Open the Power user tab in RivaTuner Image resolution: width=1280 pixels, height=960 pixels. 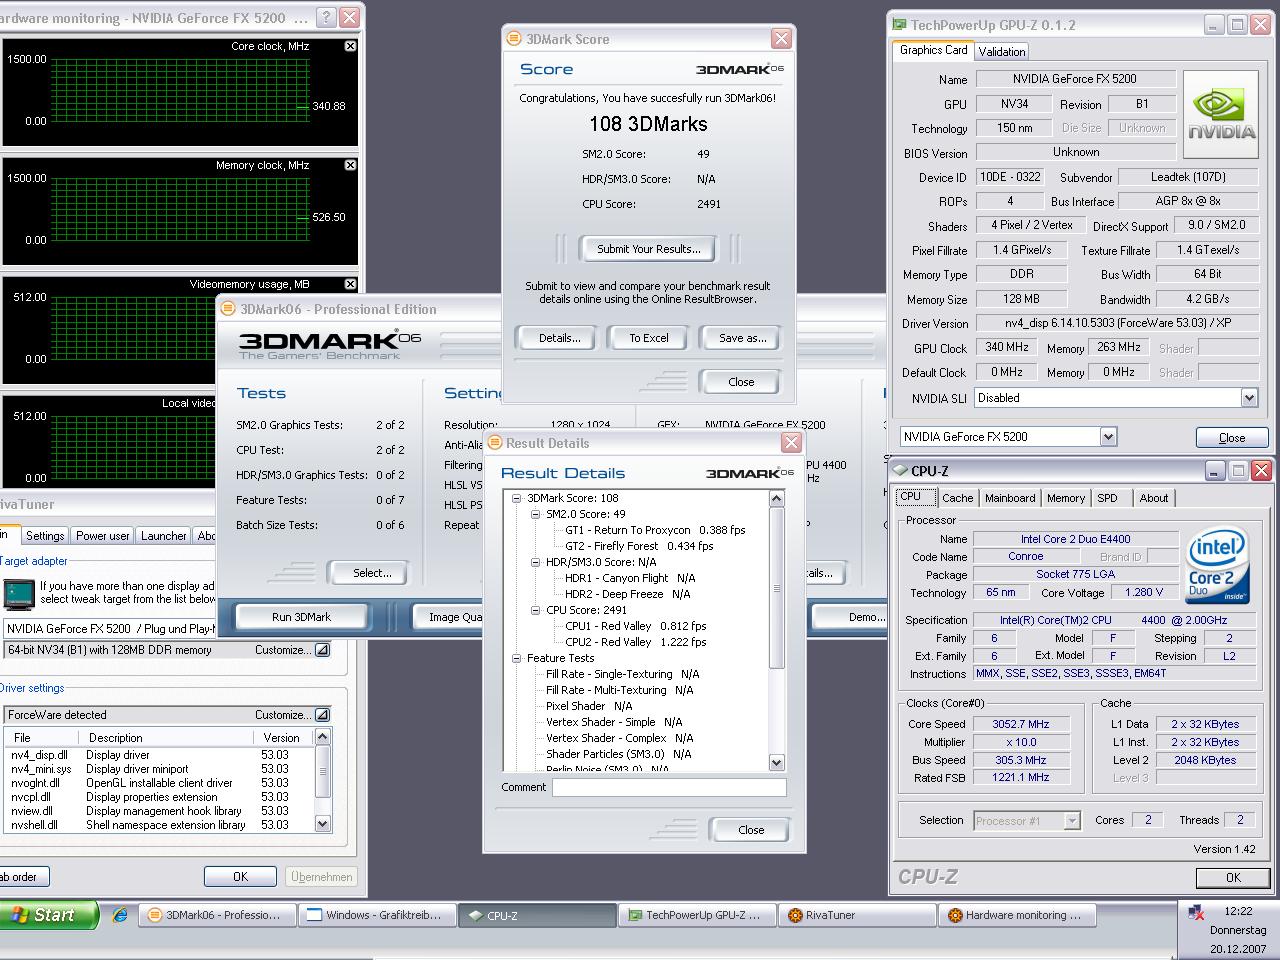pos(103,536)
